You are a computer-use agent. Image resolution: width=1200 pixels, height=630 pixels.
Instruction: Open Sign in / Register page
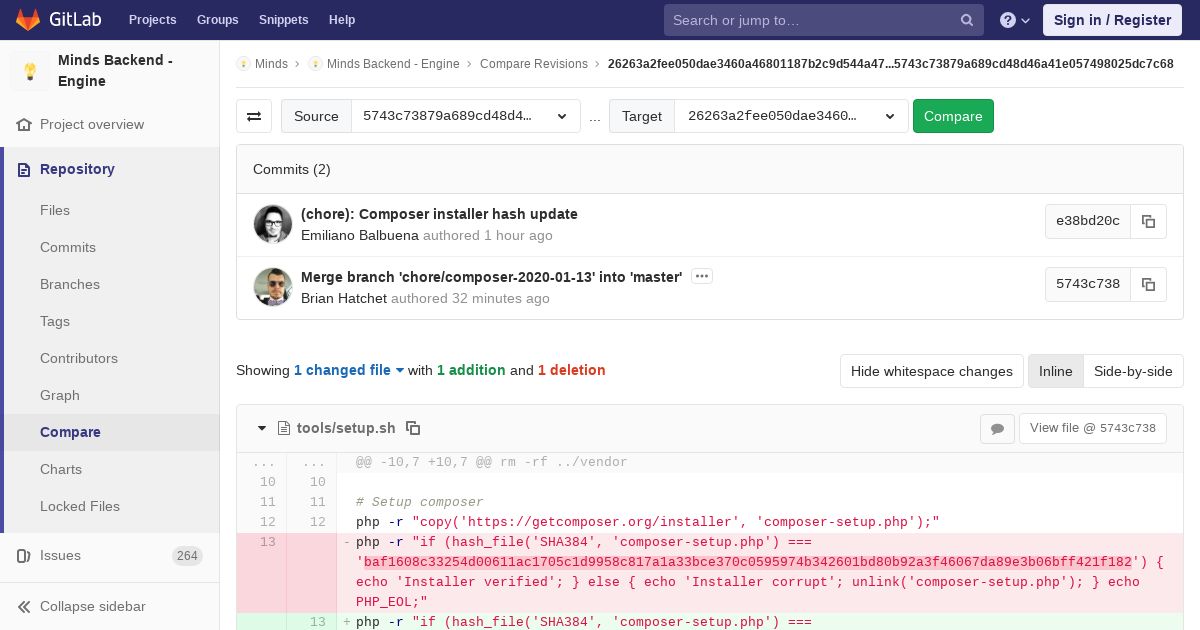[1112, 20]
